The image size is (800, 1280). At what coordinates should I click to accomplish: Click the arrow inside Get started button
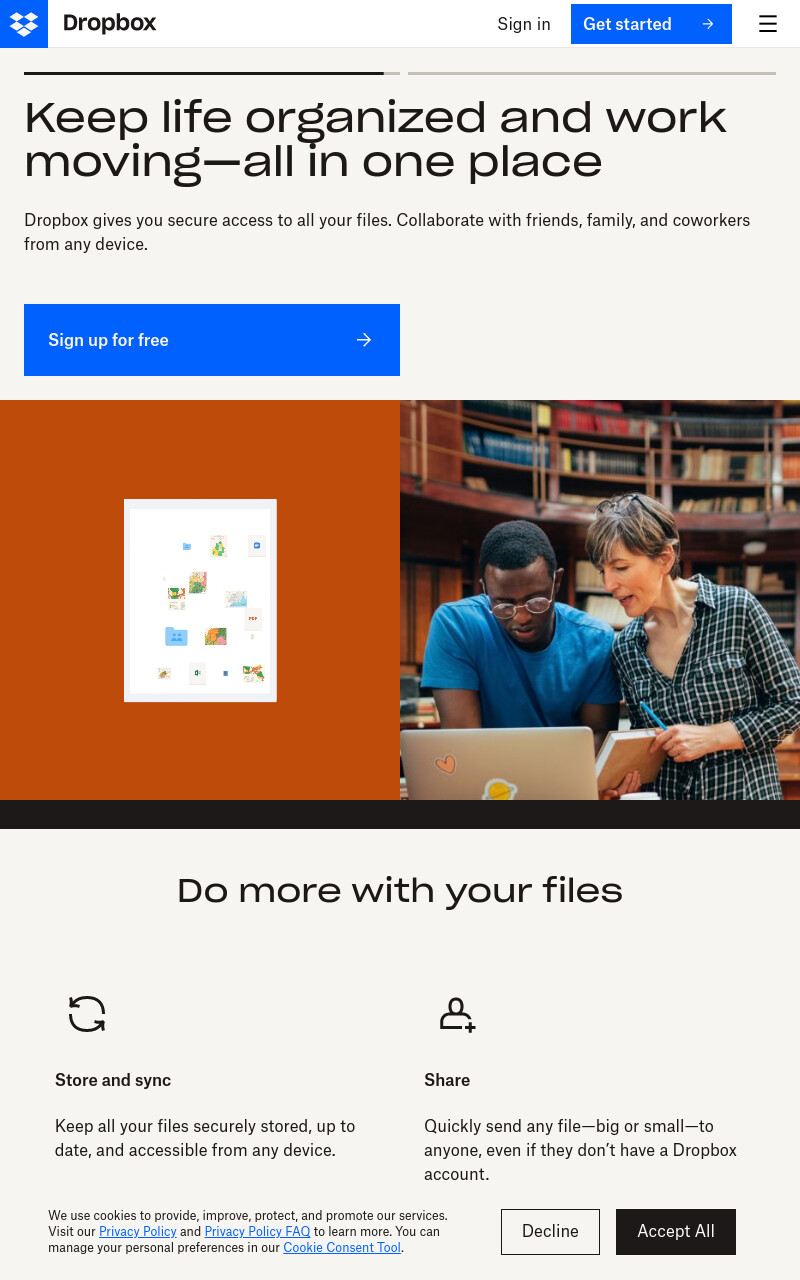tap(708, 24)
